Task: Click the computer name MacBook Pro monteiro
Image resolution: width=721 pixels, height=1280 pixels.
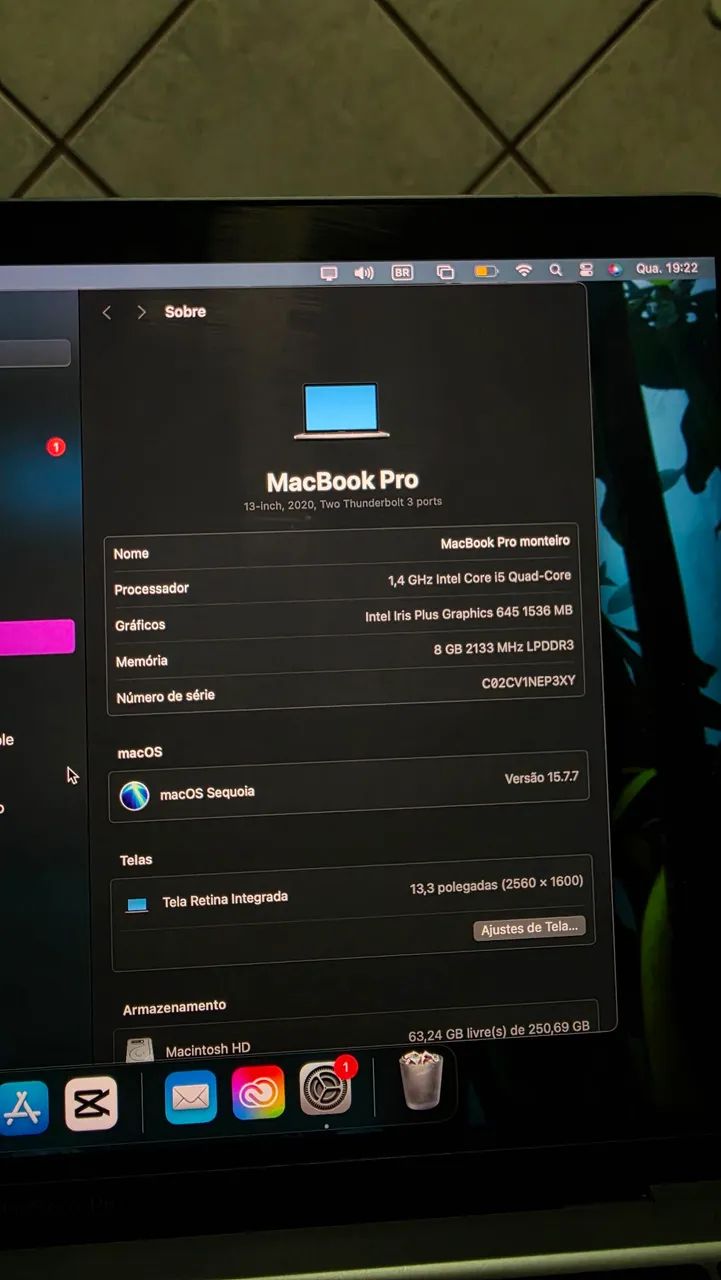Action: (x=505, y=542)
